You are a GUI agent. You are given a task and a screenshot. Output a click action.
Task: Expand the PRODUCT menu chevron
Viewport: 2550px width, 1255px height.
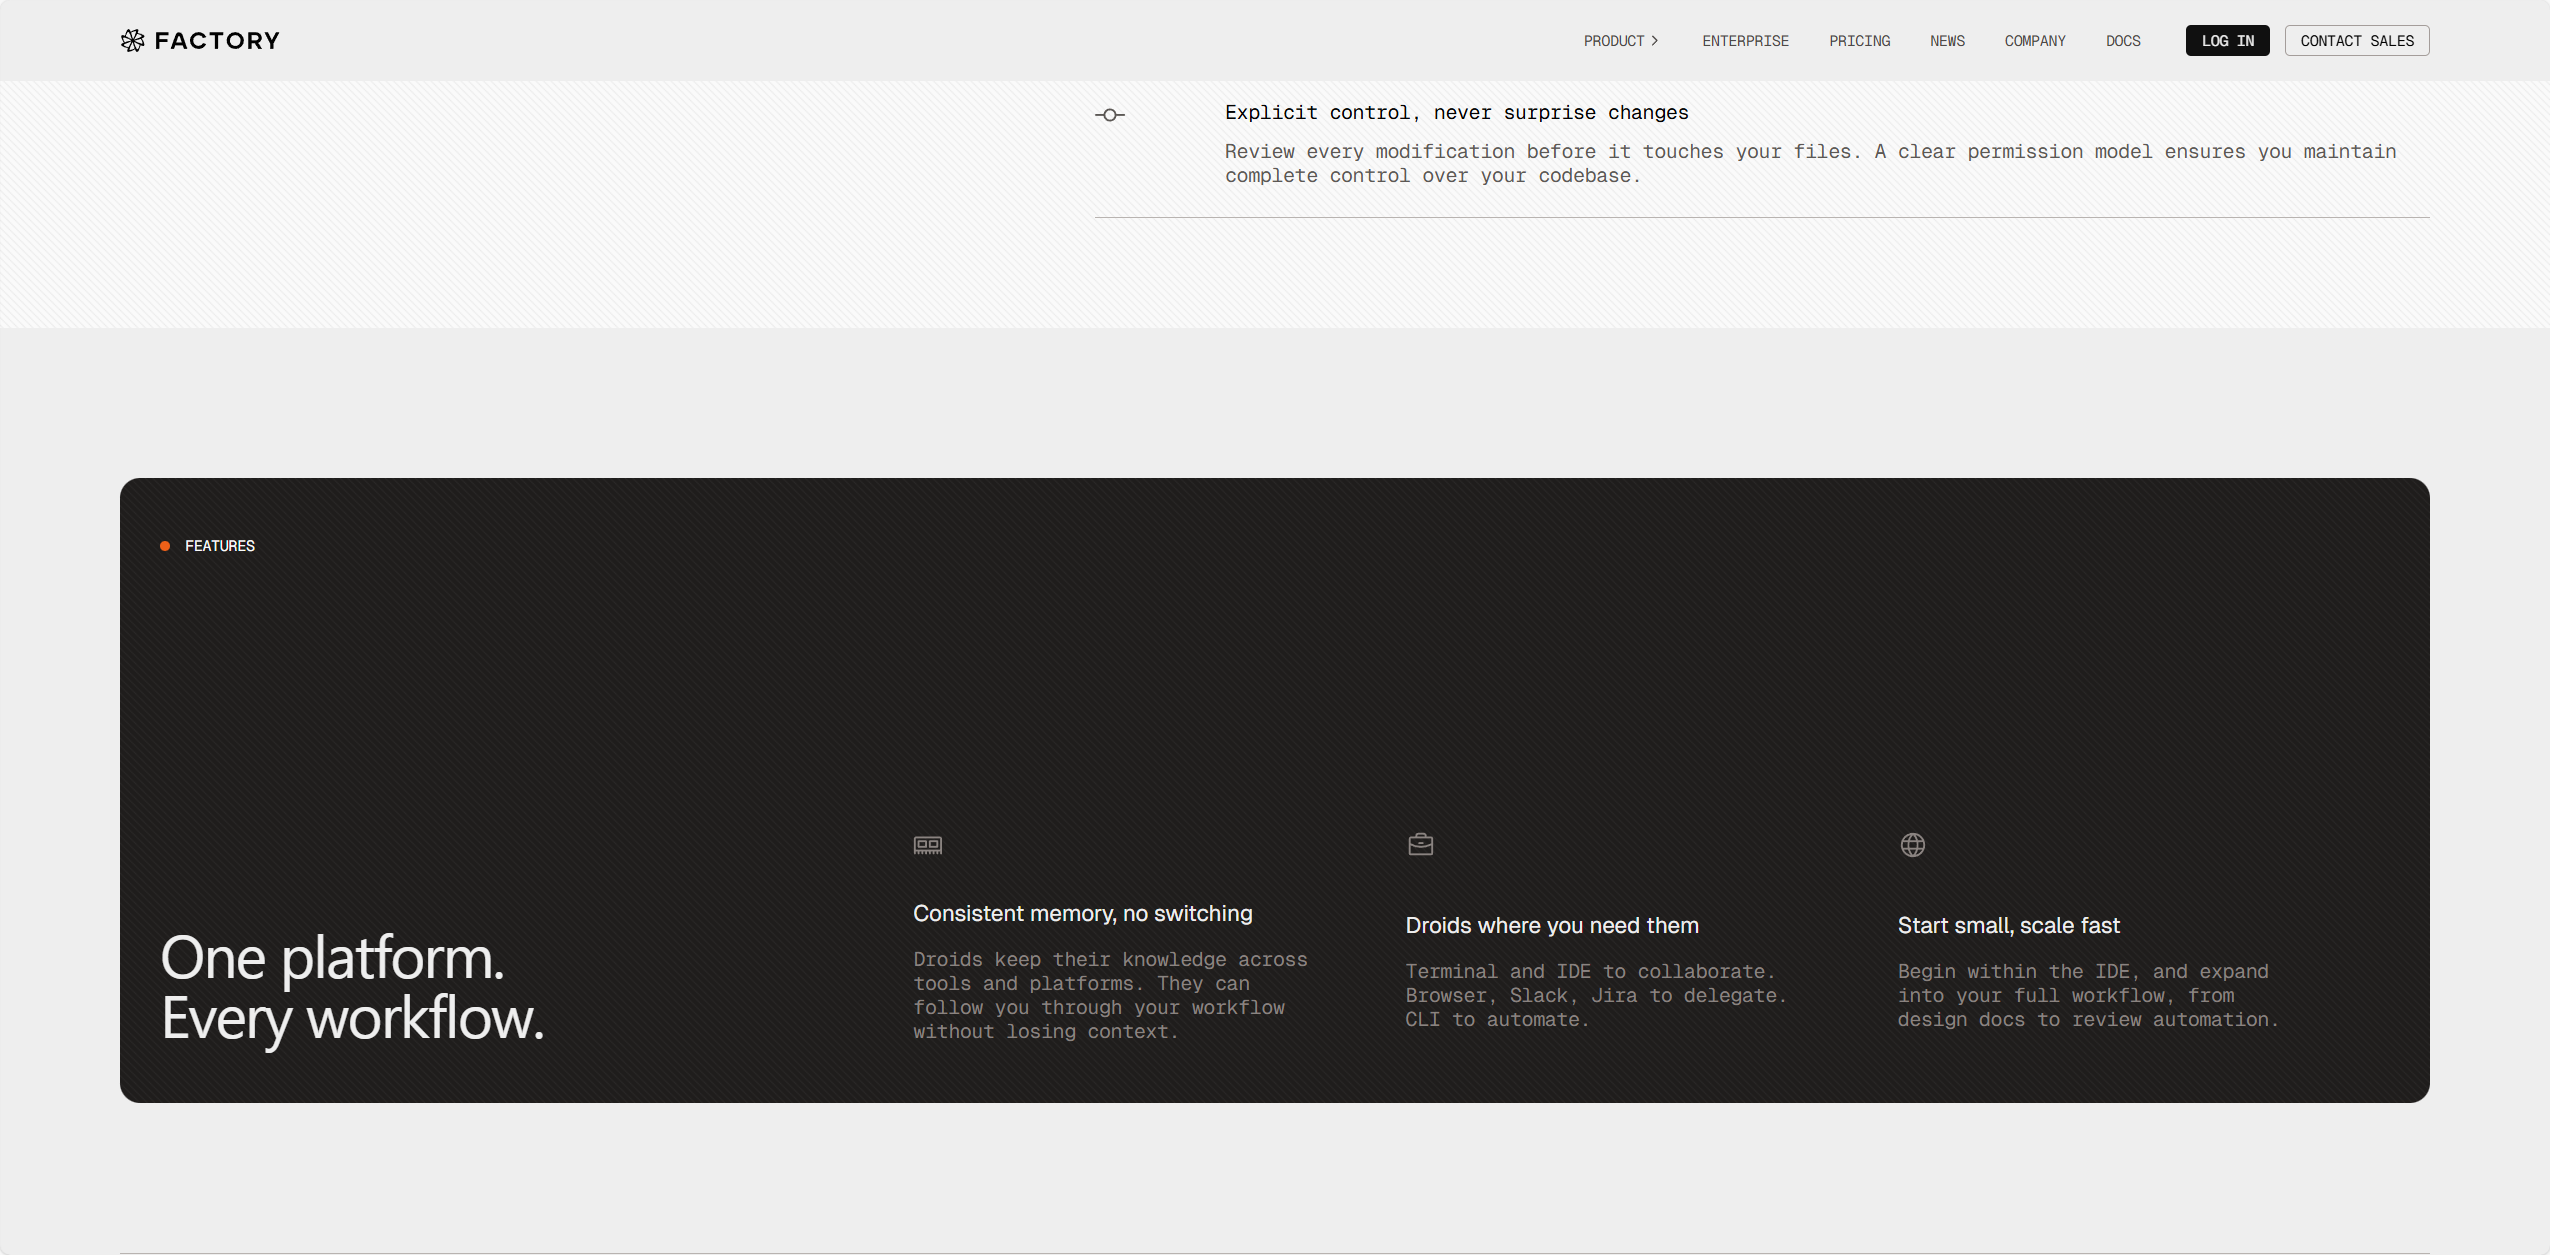[1655, 41]
